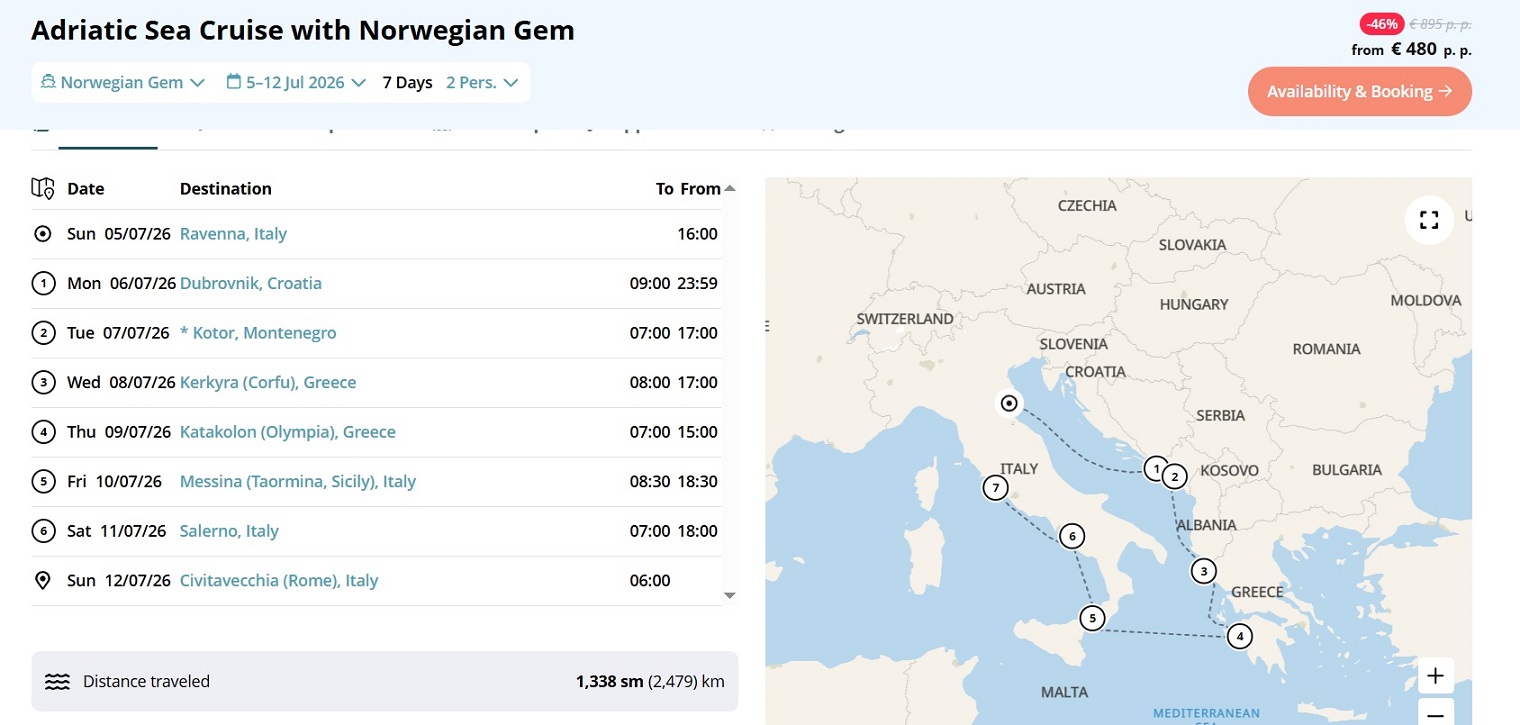Click the departure icon in the Ravenna row
This screenshot has width=1520, height=725.
pyautogui.click(x=42, y=234)
